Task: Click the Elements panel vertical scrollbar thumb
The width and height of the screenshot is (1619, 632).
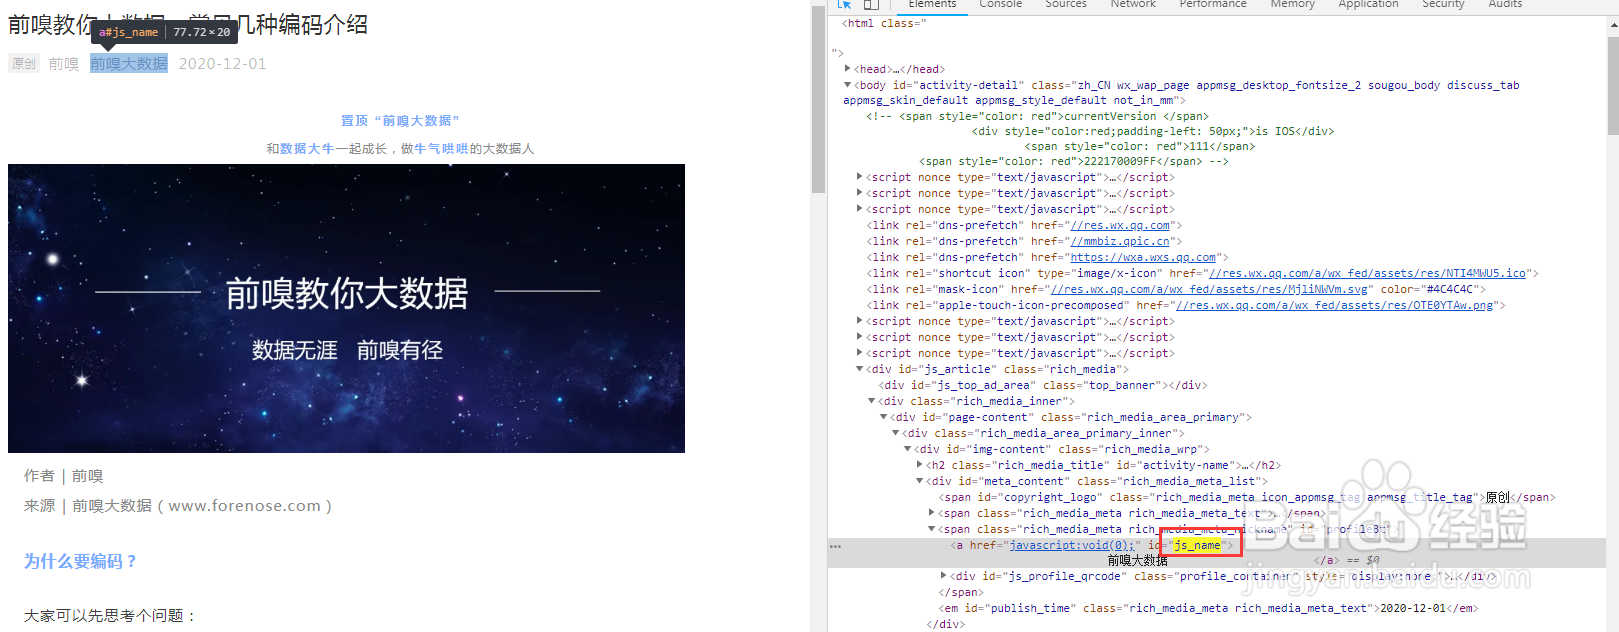Action: tap(1613, 84)
